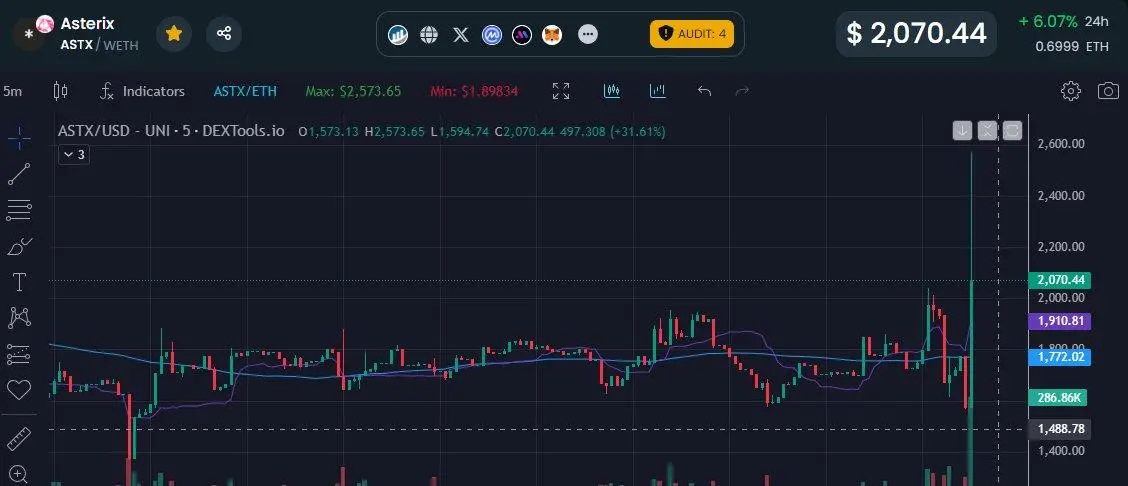Click the 2,600.00 price axis label
Viewport: 1128px width, 486px height.
point(1061,144)
